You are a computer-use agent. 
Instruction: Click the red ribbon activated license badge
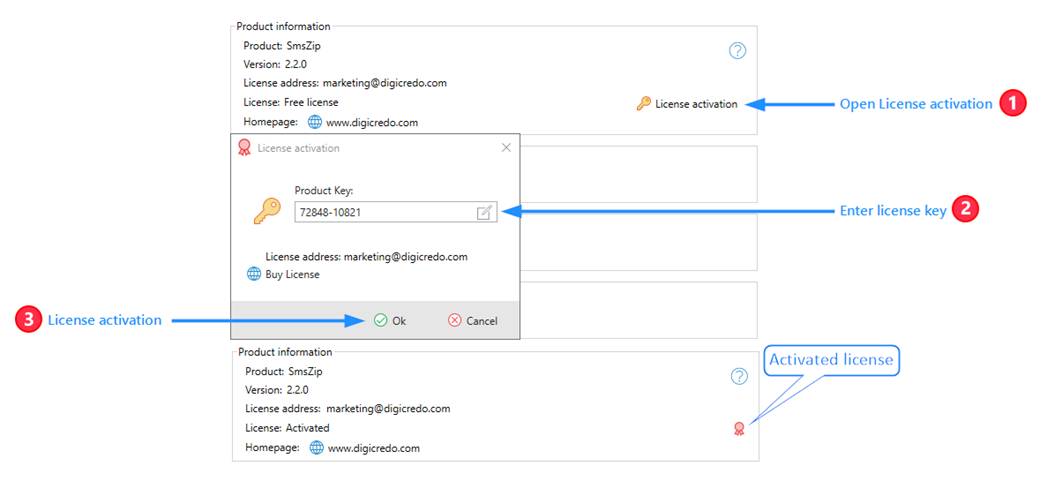pos(739,429)
